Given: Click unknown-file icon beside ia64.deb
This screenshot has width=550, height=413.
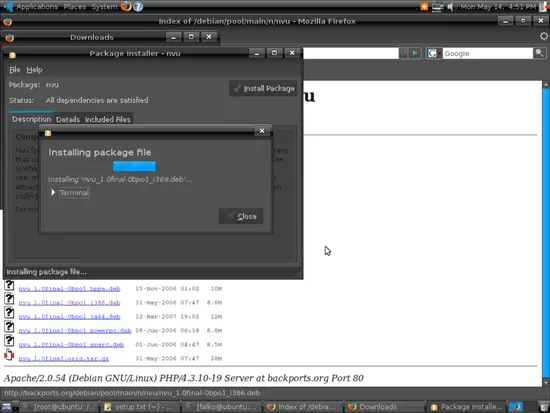Looking at the screenshot, I should 9,313.
